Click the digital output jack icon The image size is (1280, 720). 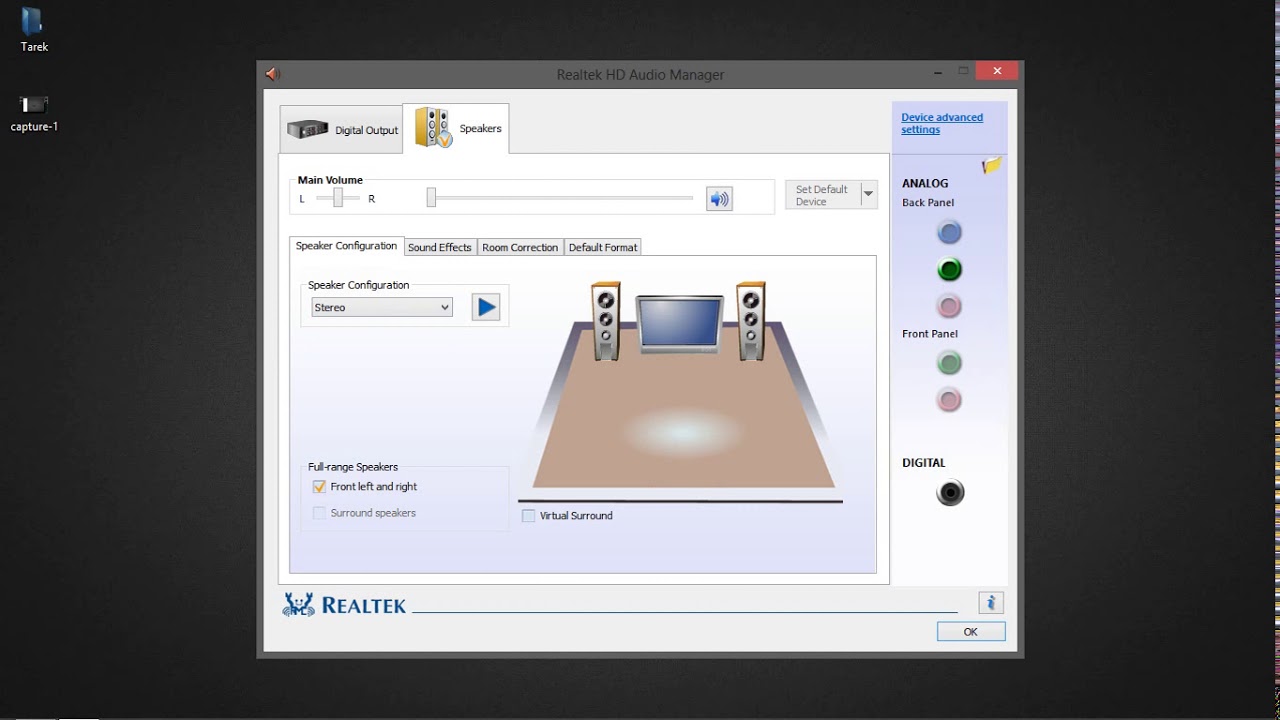950,492
